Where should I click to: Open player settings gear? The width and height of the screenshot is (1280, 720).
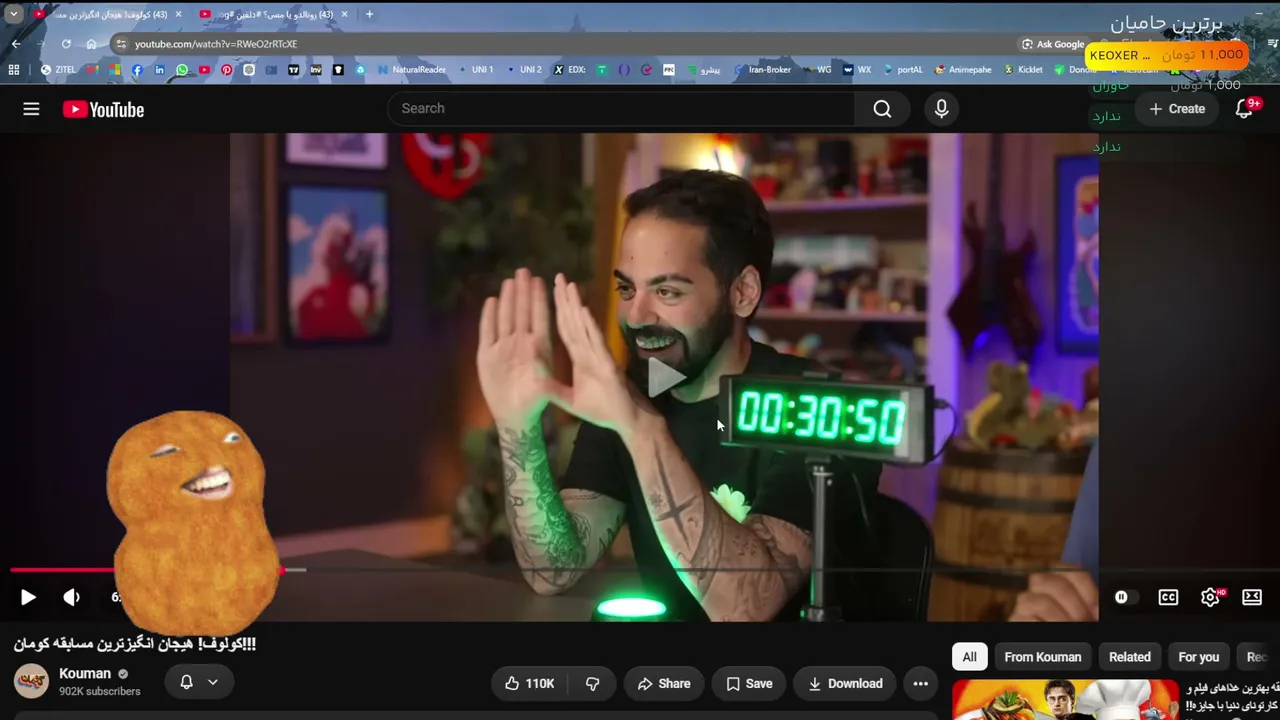[1210, 597]
